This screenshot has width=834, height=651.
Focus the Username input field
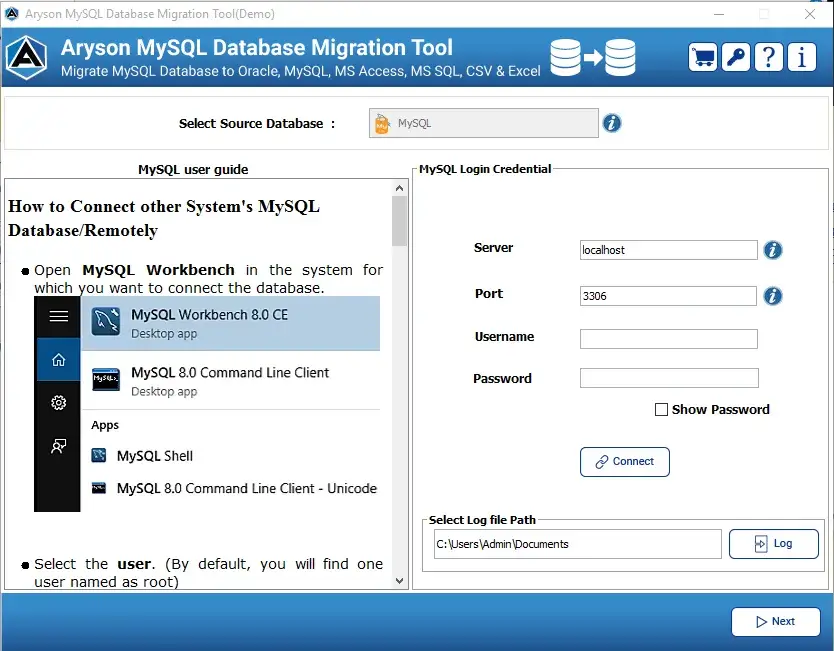(669, 339)
